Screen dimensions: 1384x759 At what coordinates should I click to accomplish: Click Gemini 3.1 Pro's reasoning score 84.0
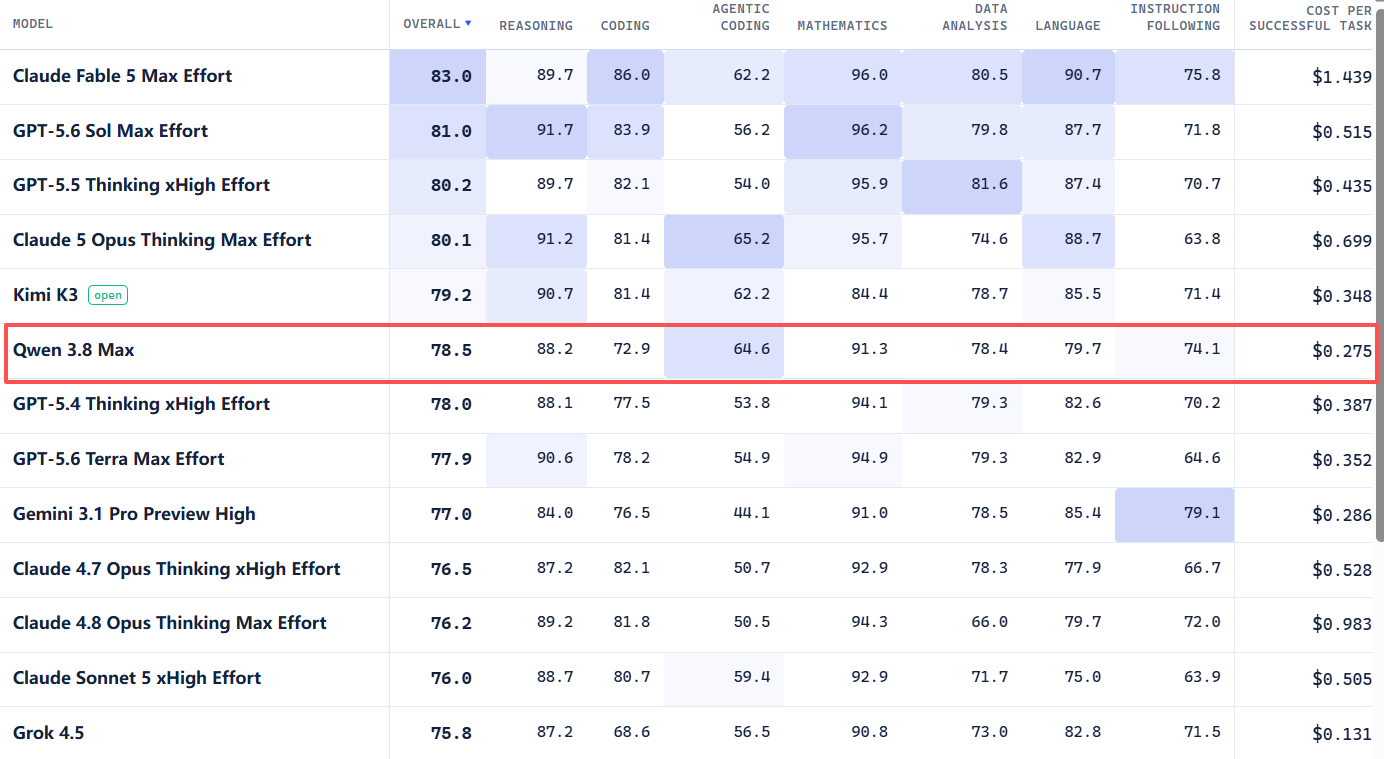(555, 514)
